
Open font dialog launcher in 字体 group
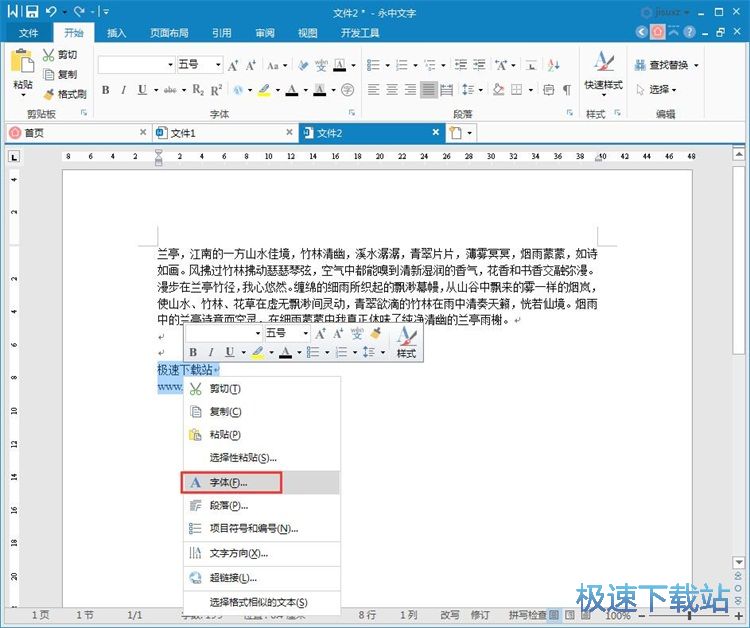point(352,112)
